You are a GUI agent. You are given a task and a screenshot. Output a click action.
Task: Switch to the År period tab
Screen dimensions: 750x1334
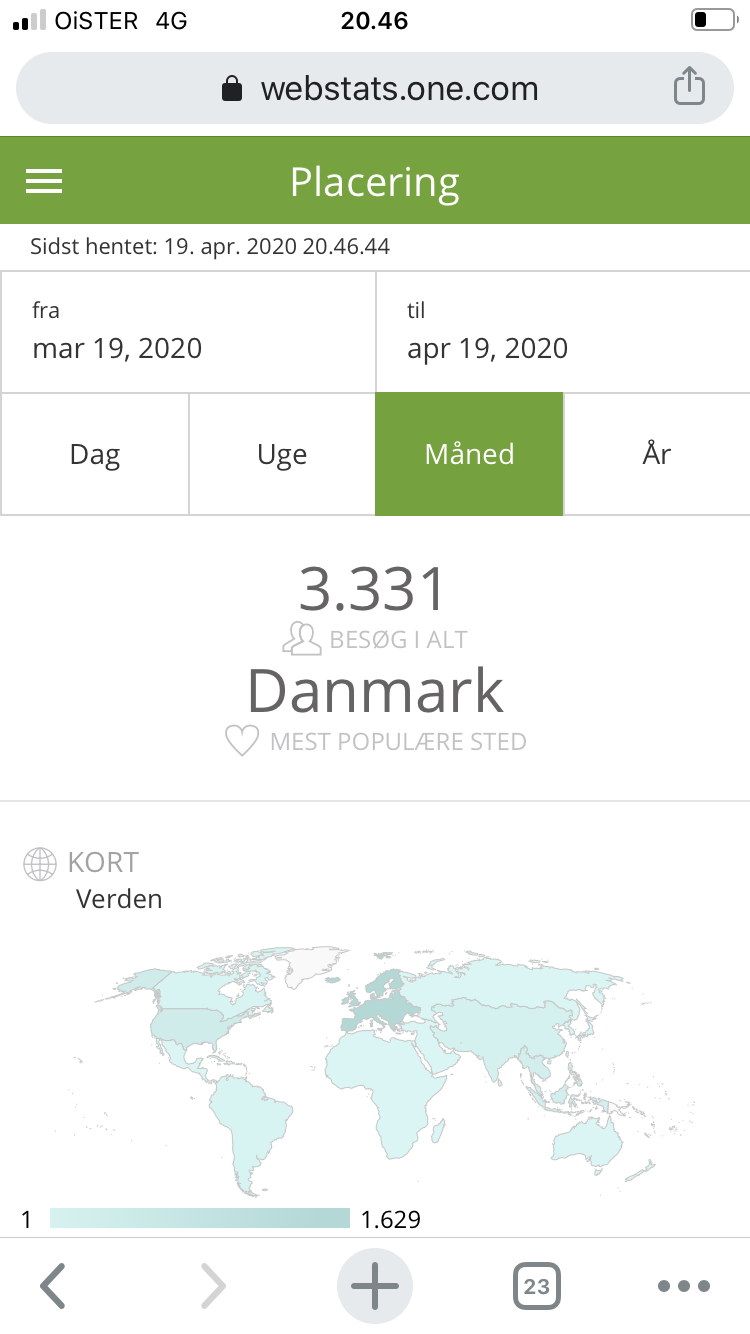coord(657,454)
